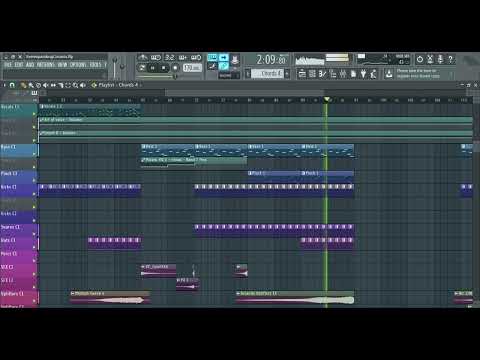Select the delete tool in playlist toolbar
Image resolution: width=480 pixels, height=360 pixels.
(x=38, y=85)
